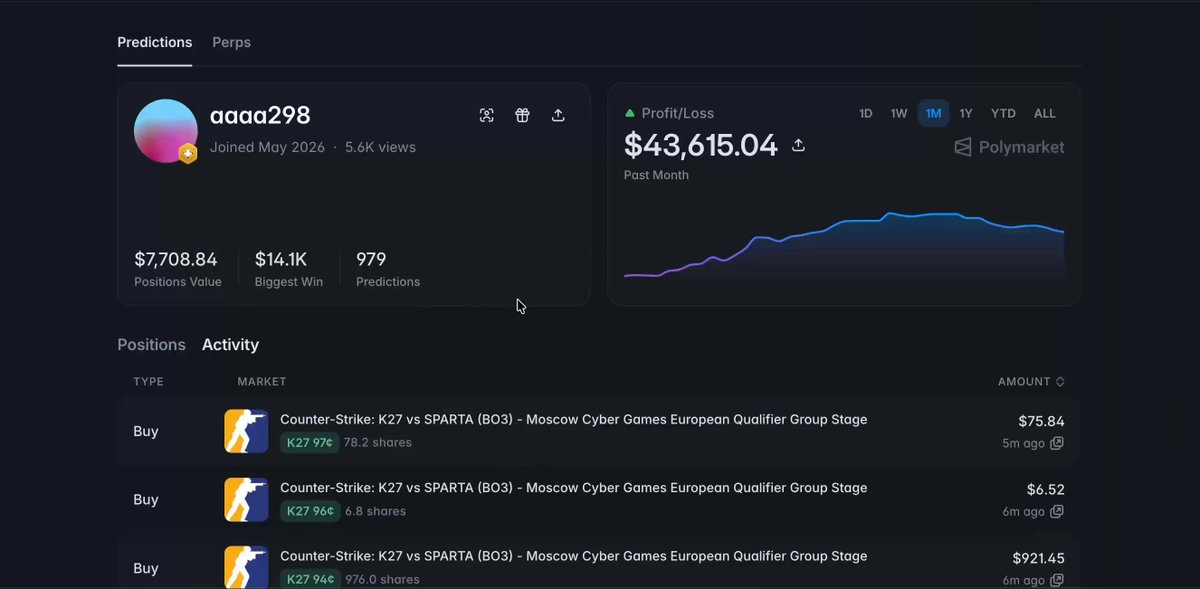
Task: Choose the 1Y chart range
Action: point(966,114)
